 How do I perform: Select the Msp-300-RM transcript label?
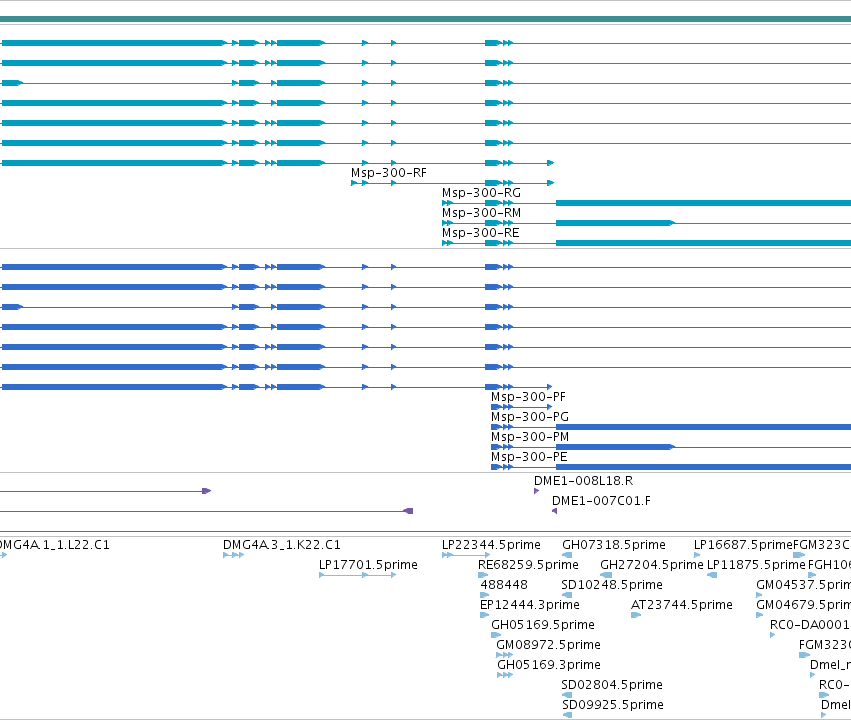click(x=481, y=213)
